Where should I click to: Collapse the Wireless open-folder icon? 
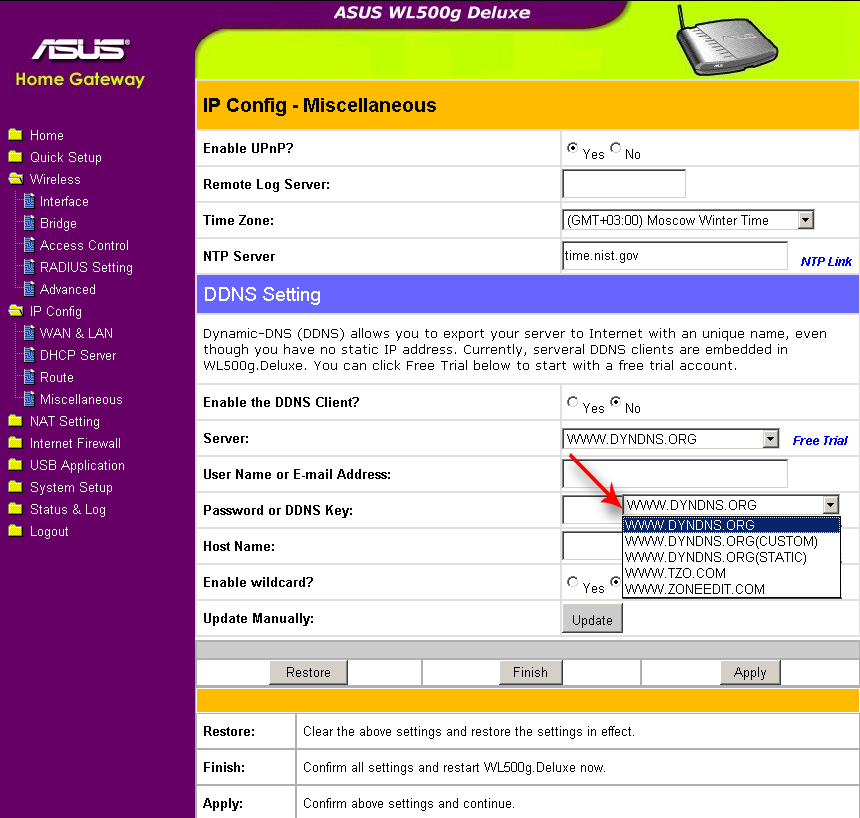[x=16, y=179]
